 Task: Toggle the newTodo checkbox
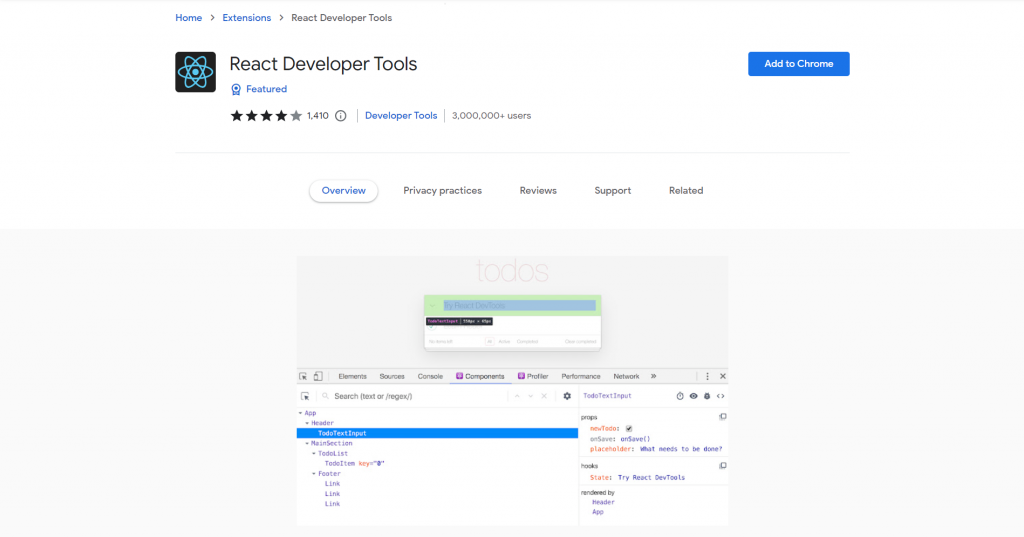(629, 429)
